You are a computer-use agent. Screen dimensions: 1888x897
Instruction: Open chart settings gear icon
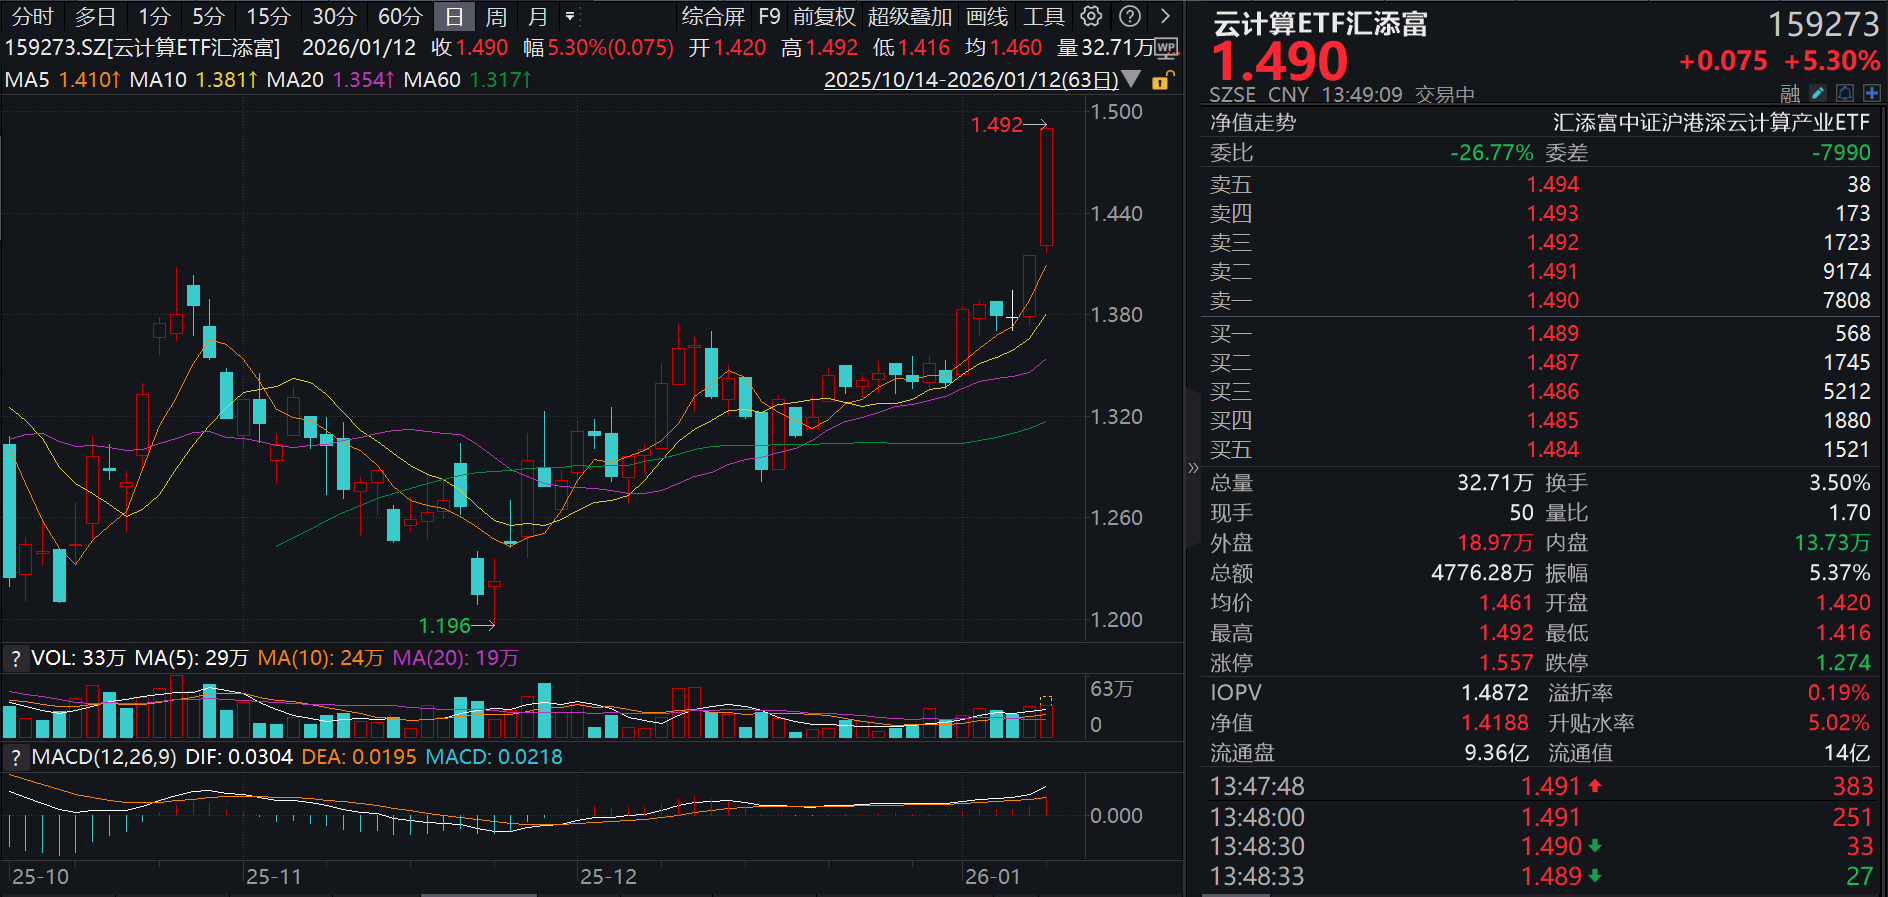click(x=1091, y=16)
